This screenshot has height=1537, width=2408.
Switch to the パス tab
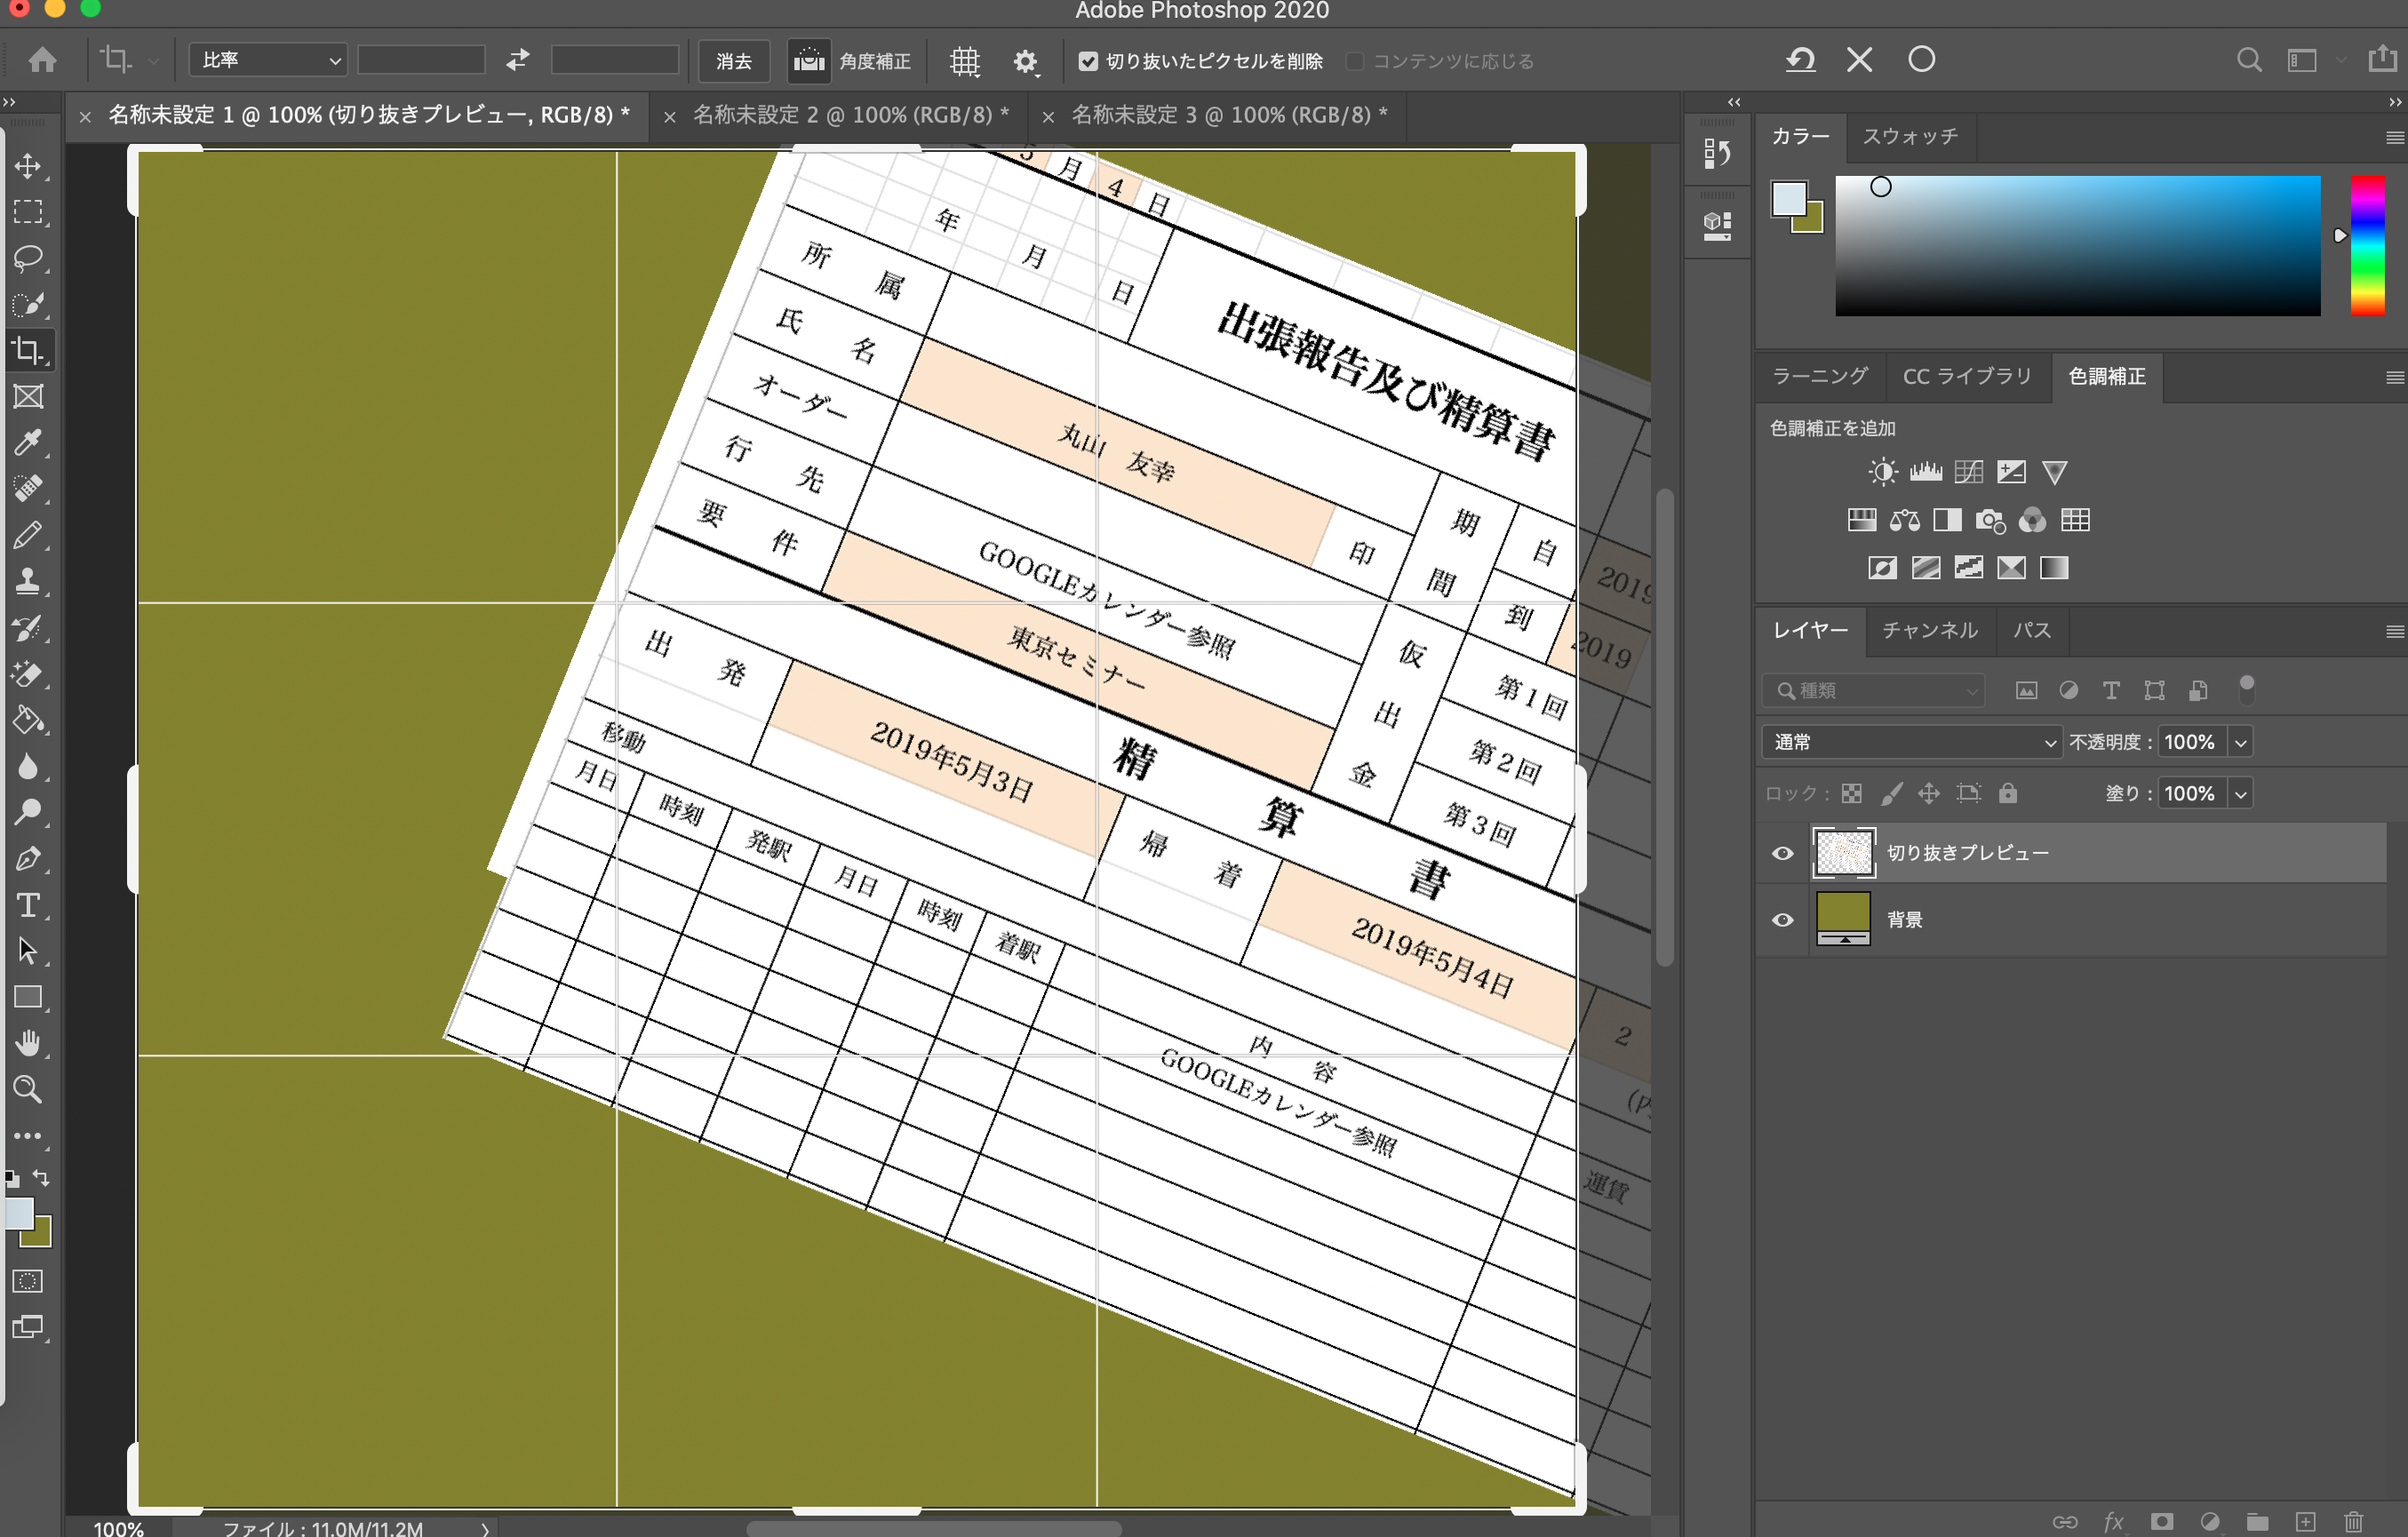coord(2032,630)
